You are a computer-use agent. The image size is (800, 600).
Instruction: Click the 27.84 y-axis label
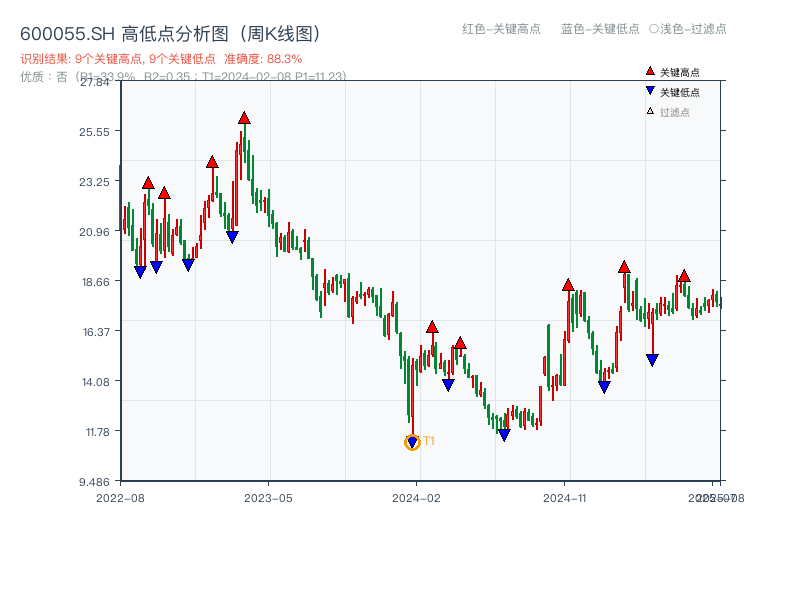(x=94, y=82)
